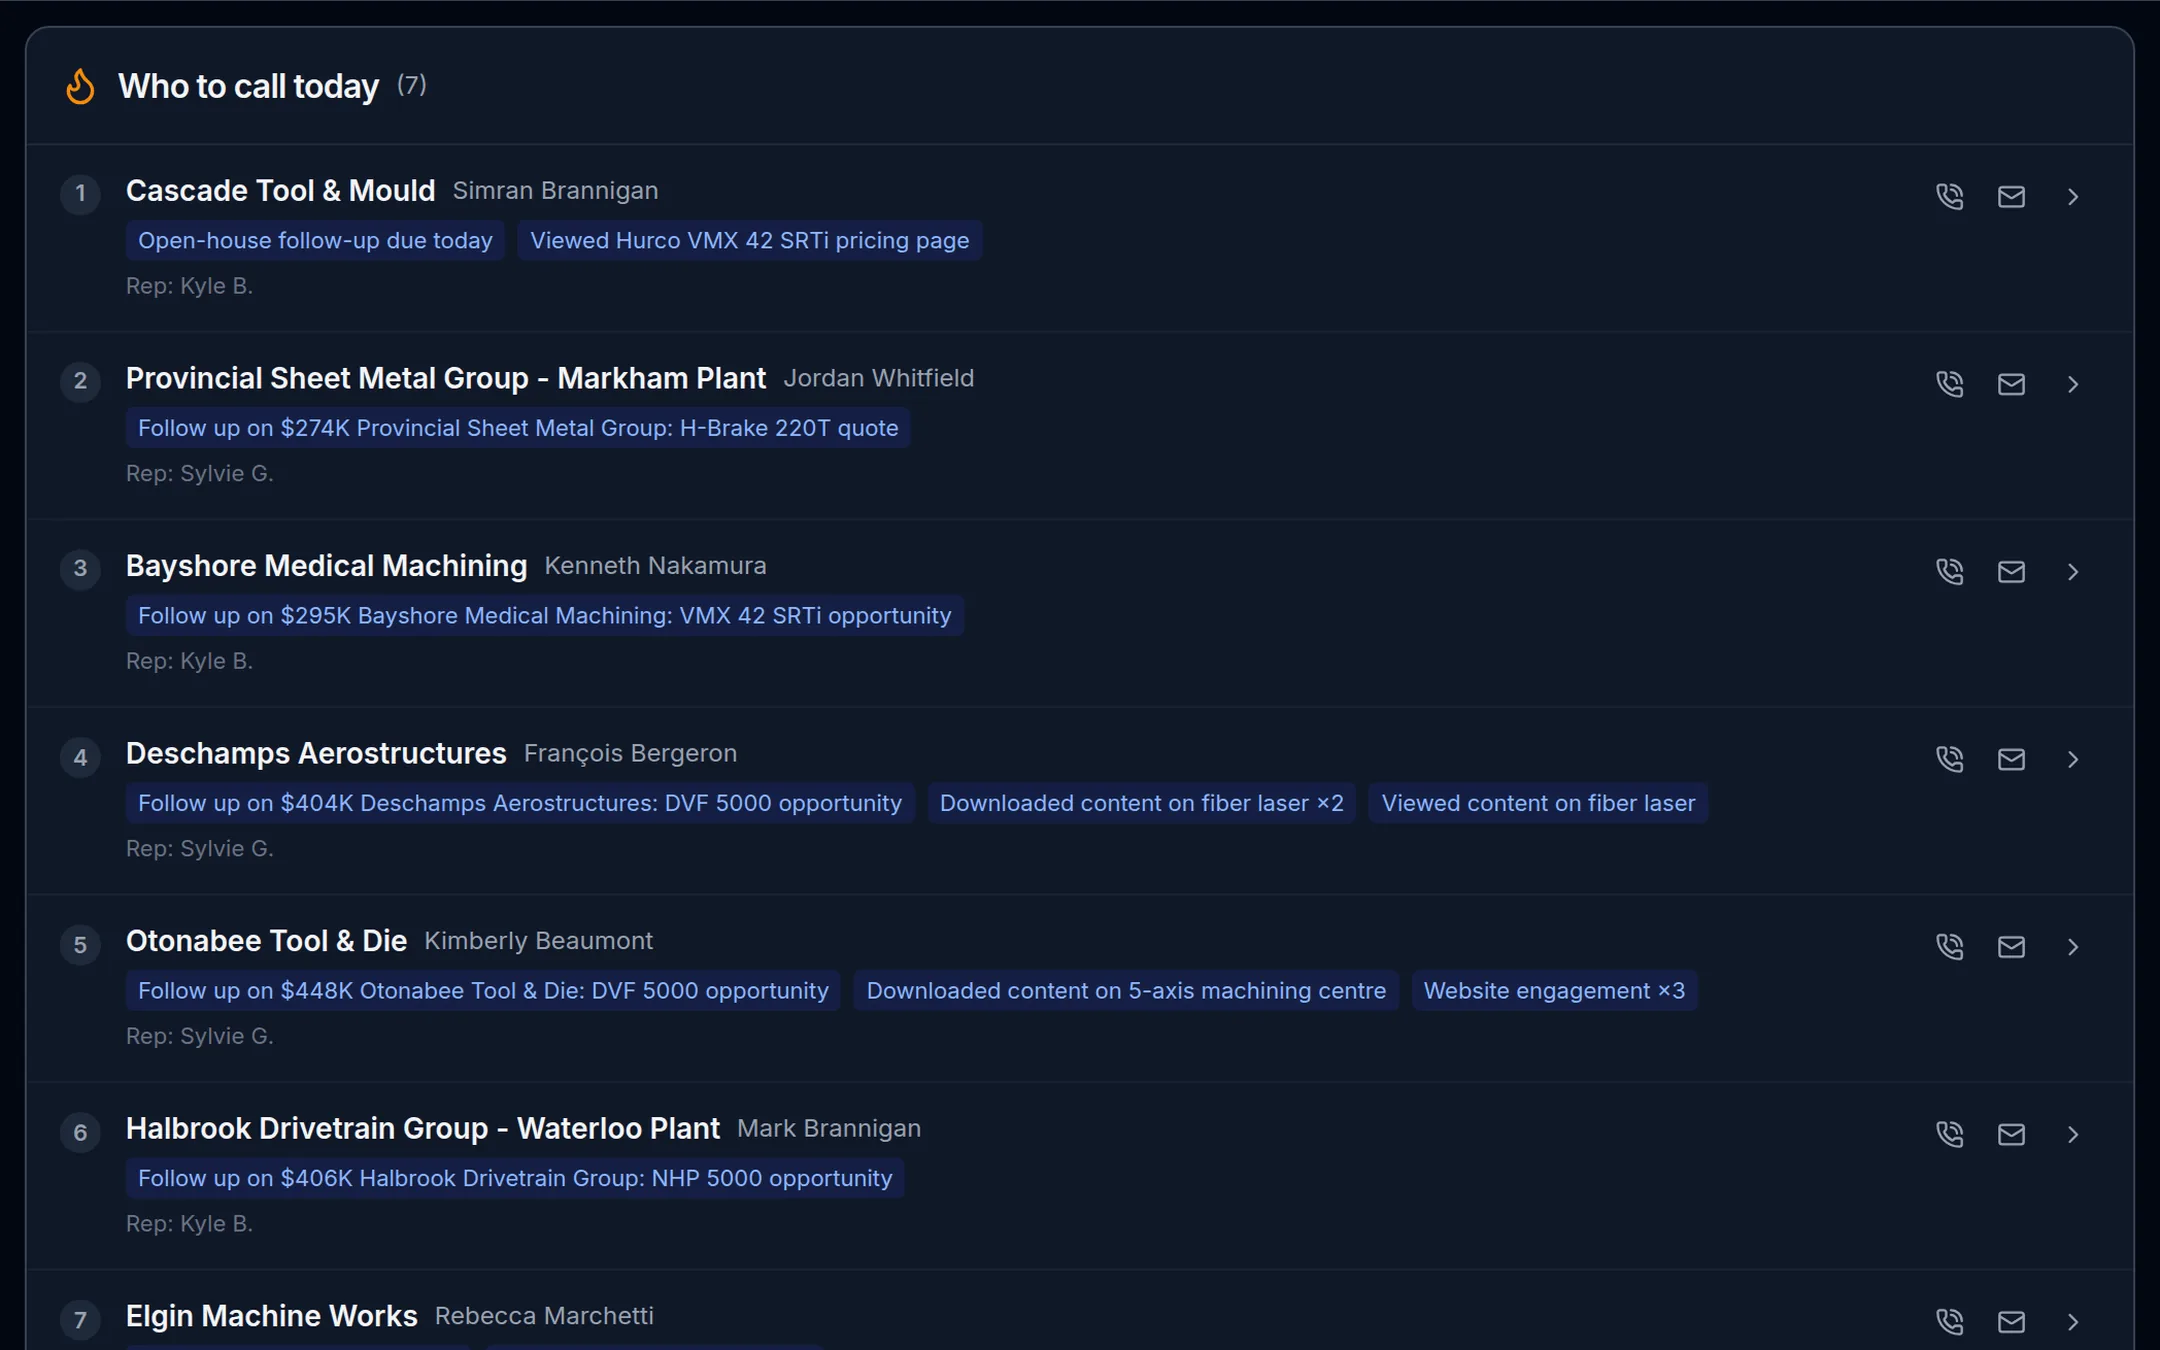Email Bayshore Medical Machining
Image resolution: width=2160 pixels, height=1350 pixels.
coord(2011,571)
